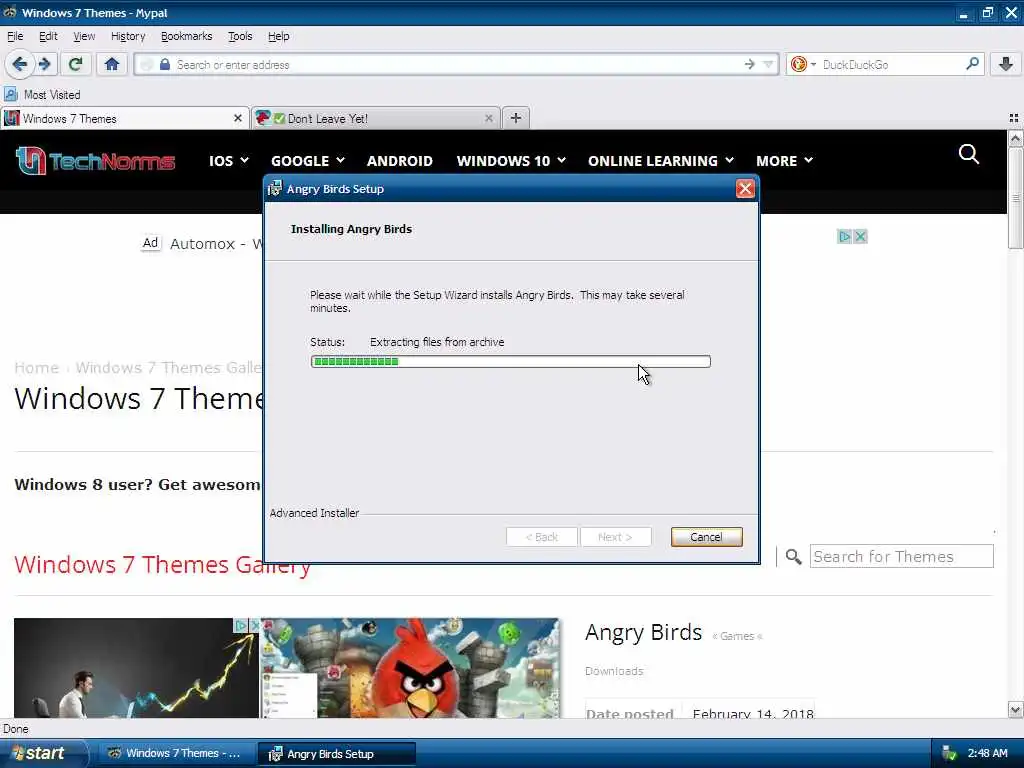1024x768 pixels.
Task: Click in the Search for Themes field
Action: [901, 556]
